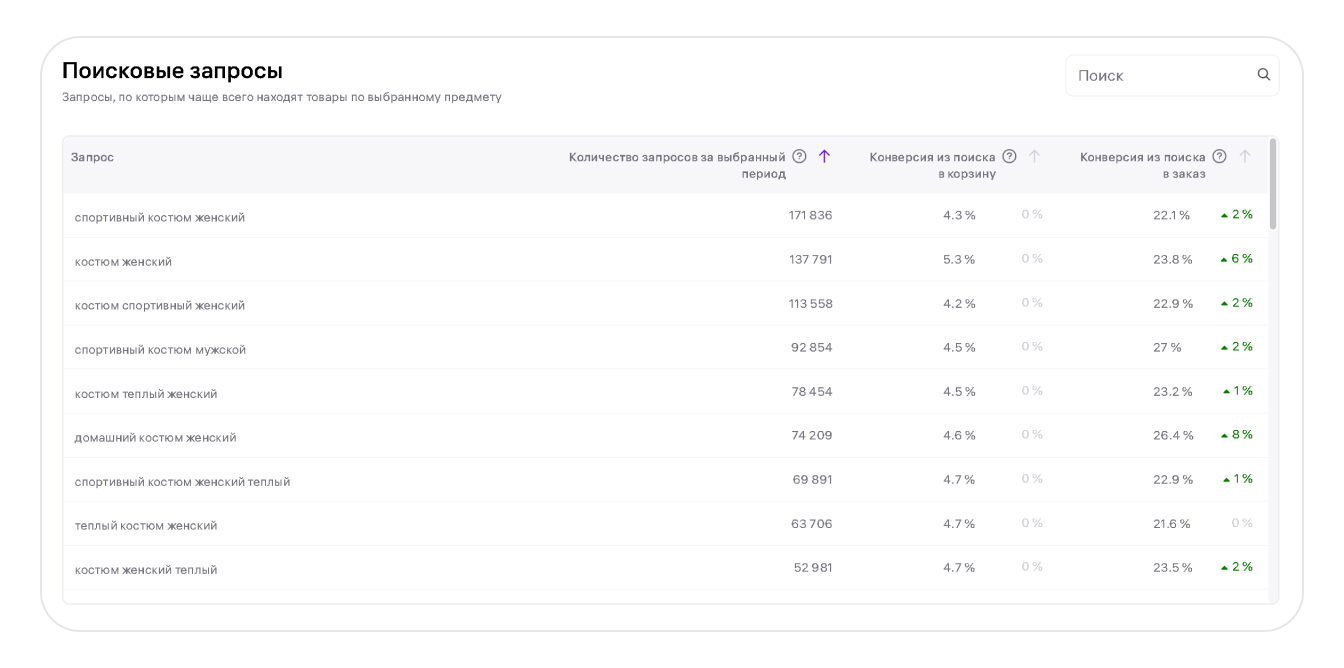Select the query спортивный костюм женский

[x=159, y=217]
